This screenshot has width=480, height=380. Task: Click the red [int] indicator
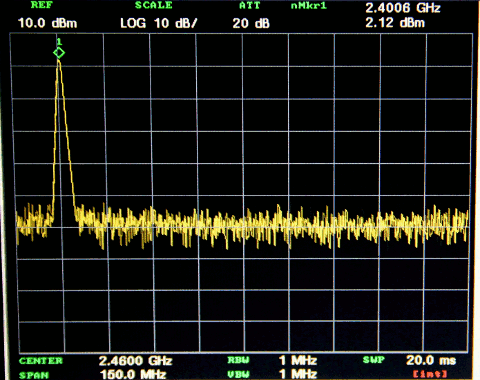(x=430, y=374)
